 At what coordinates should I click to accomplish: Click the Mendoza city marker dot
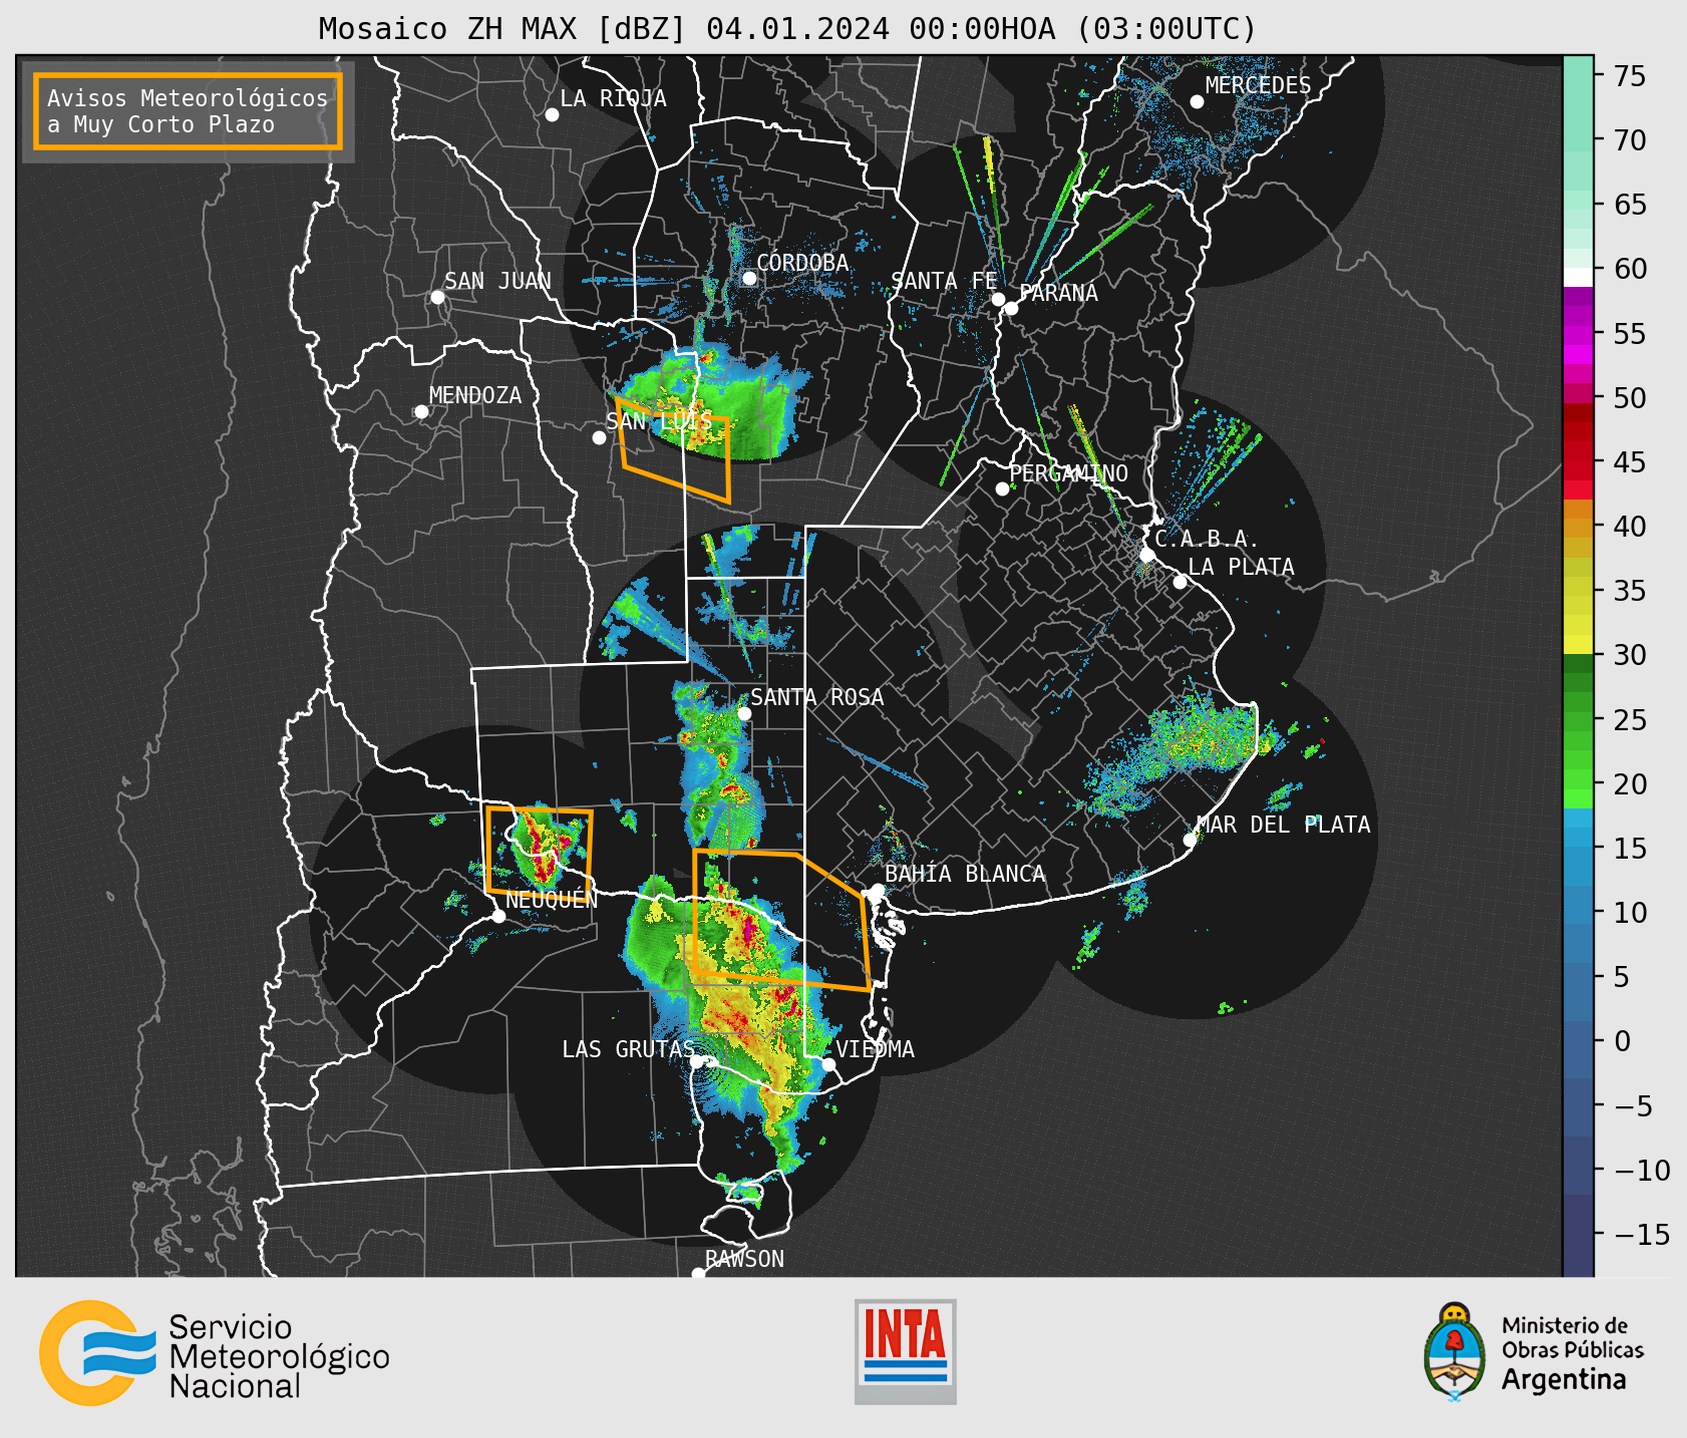422,412
